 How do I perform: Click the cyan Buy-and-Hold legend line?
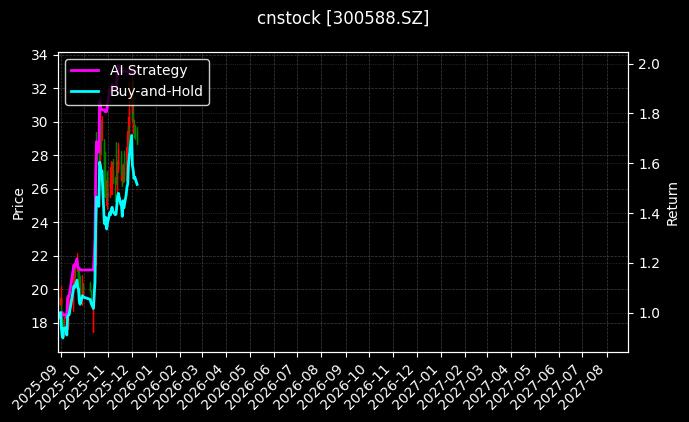point(85,91)
